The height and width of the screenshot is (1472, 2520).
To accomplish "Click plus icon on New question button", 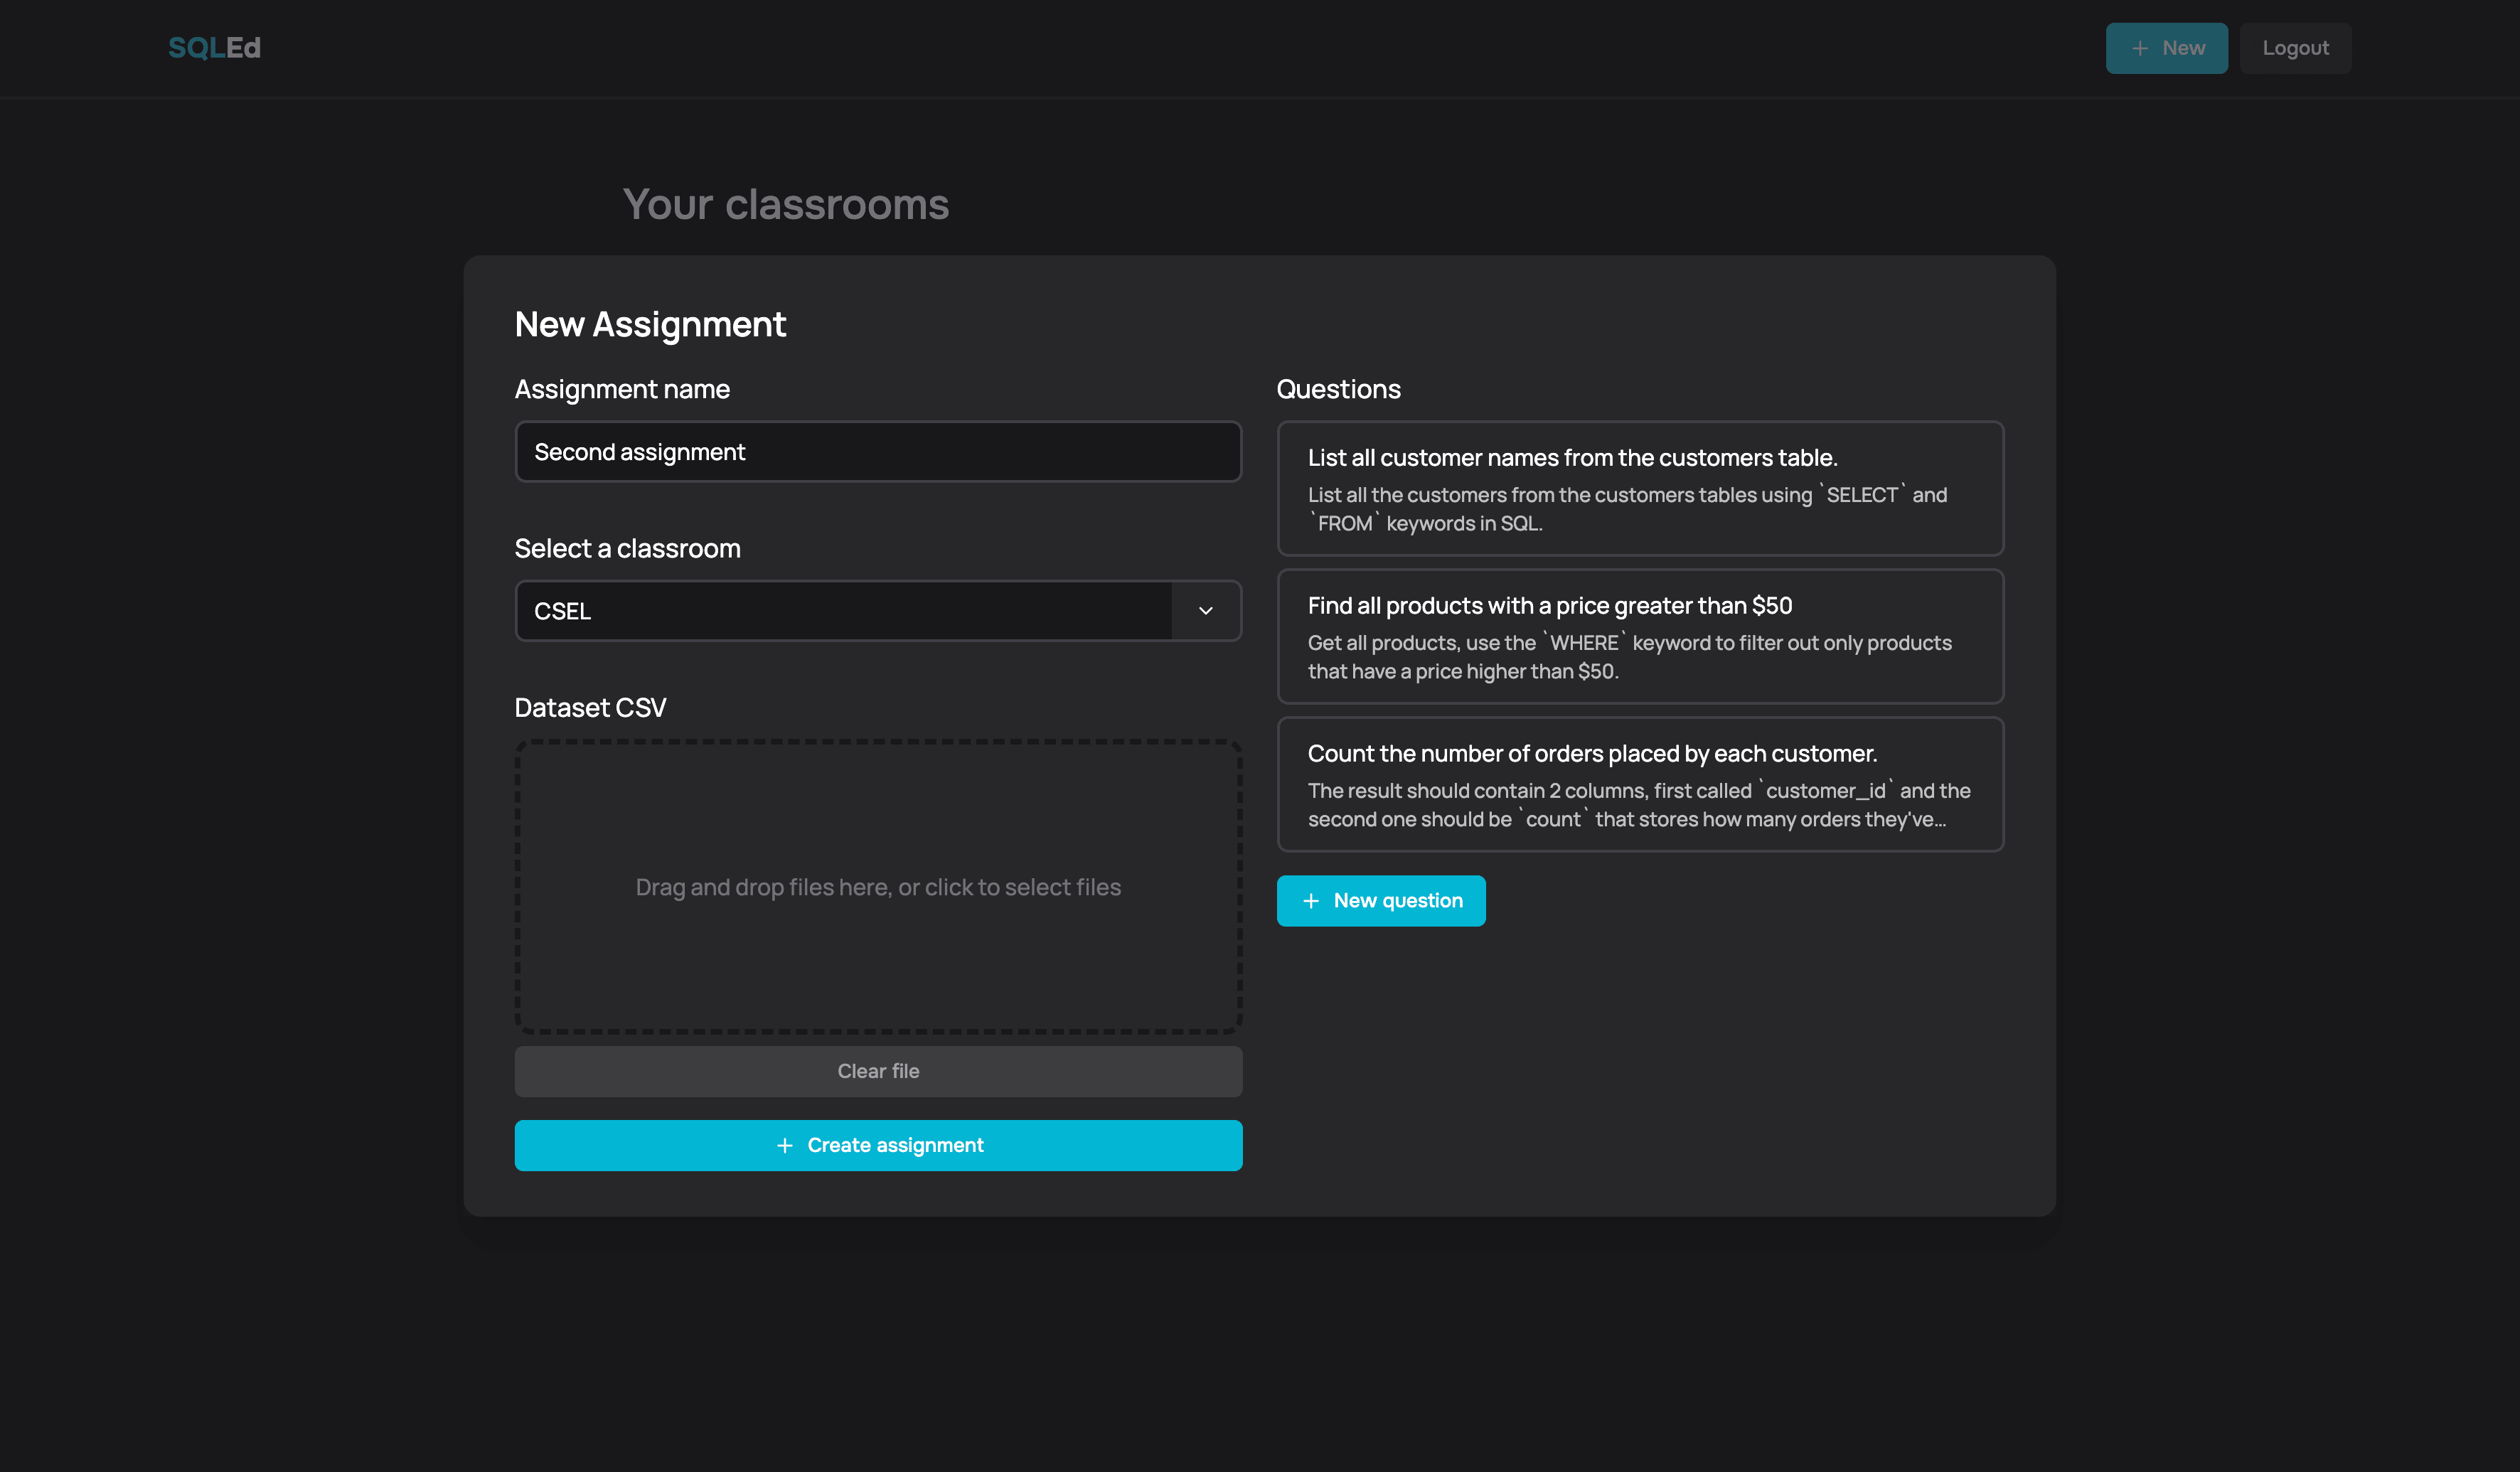I will tap(1311, 901).
